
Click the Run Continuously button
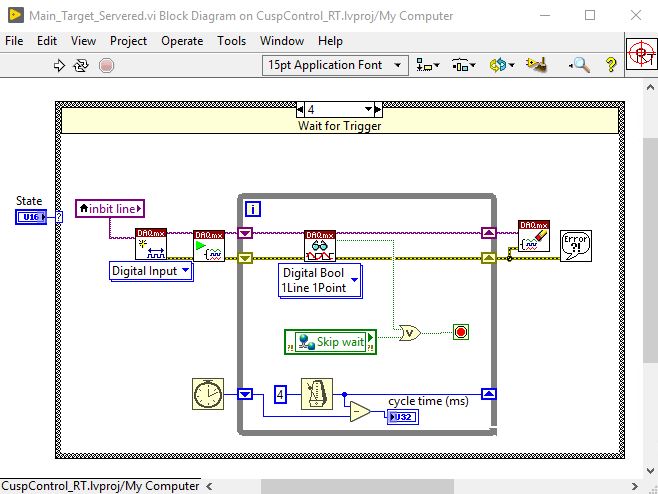[x=81, y=65]
